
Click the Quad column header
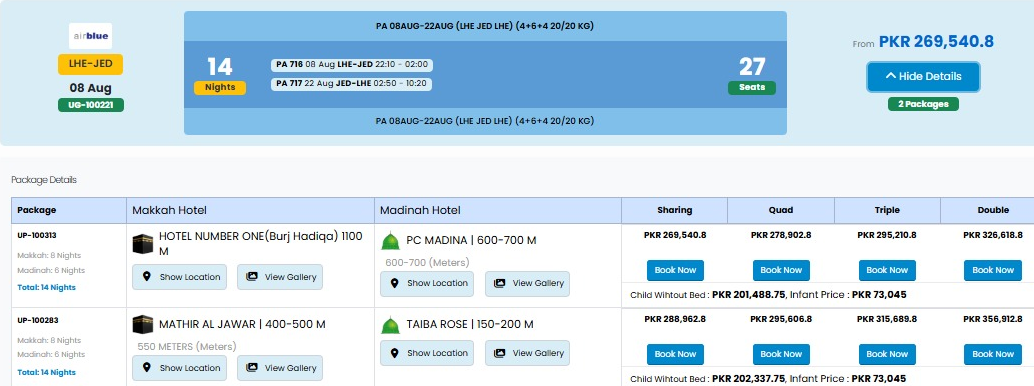pos(781,210)
